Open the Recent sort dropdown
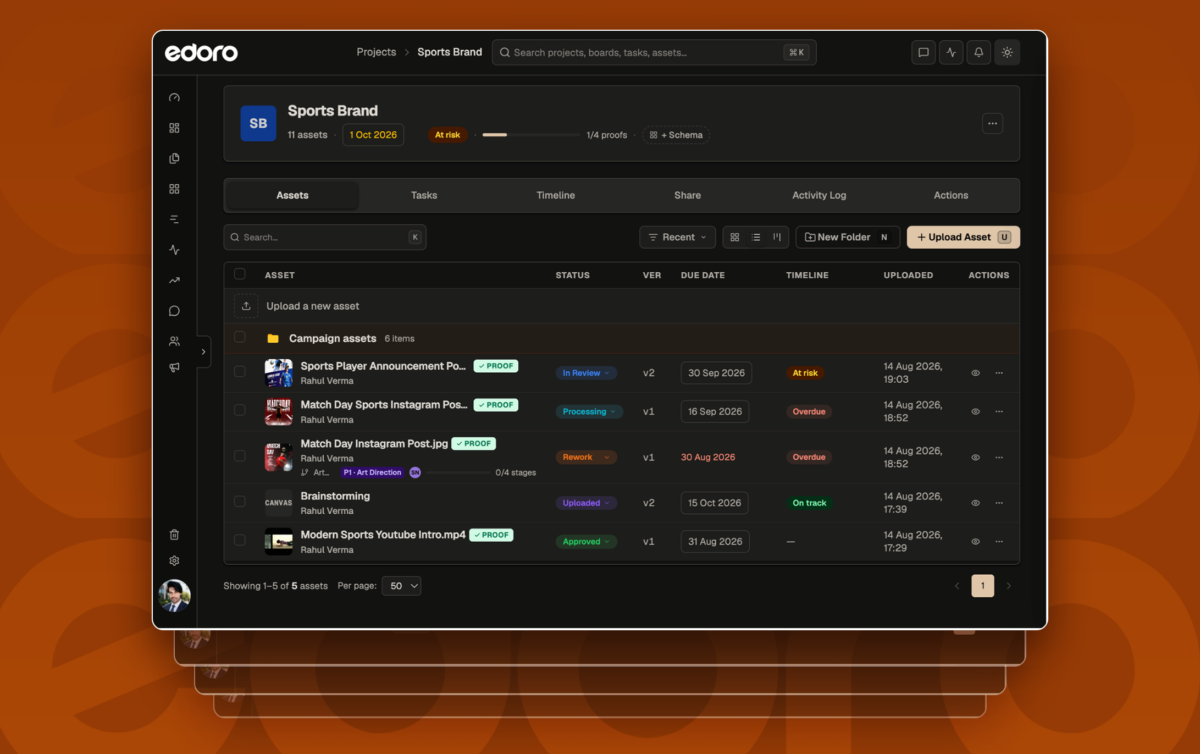Screen dimensions: 1200x754 tap(678, 237)
